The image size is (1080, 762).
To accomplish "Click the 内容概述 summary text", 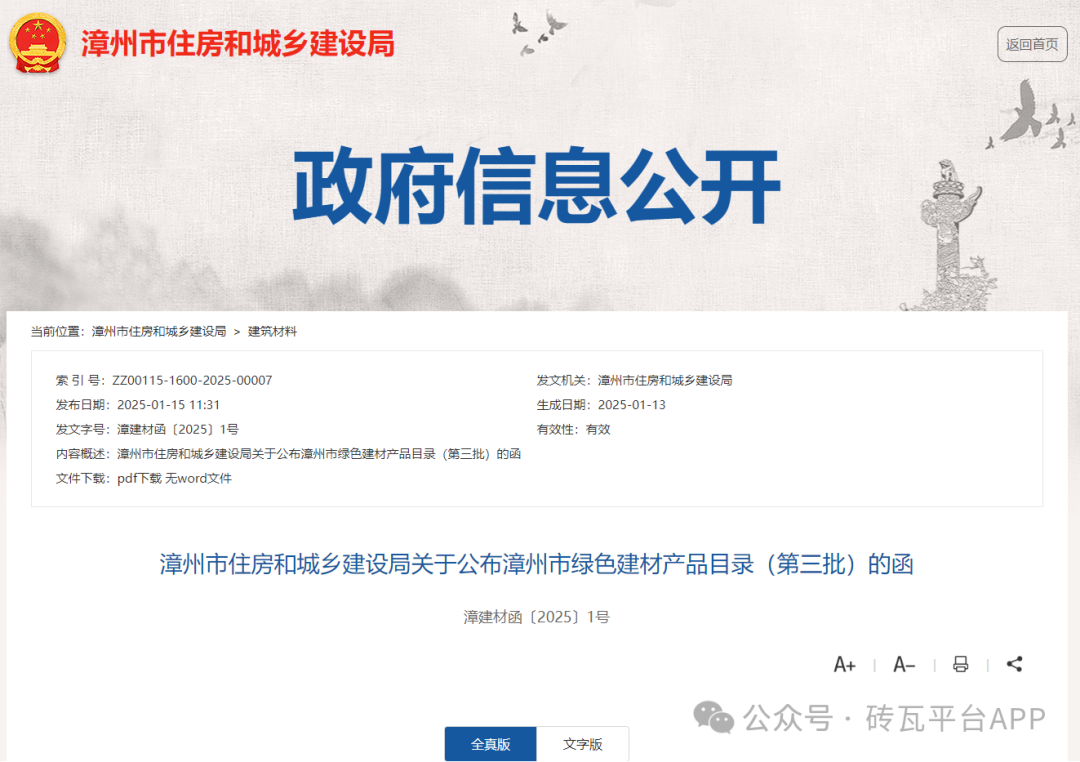I will point(319,454).
